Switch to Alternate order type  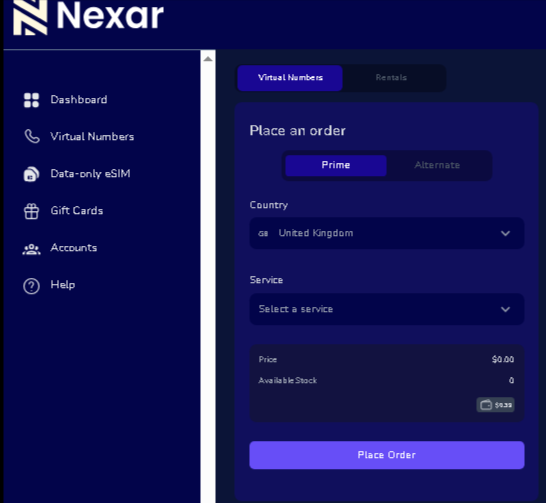437,165
